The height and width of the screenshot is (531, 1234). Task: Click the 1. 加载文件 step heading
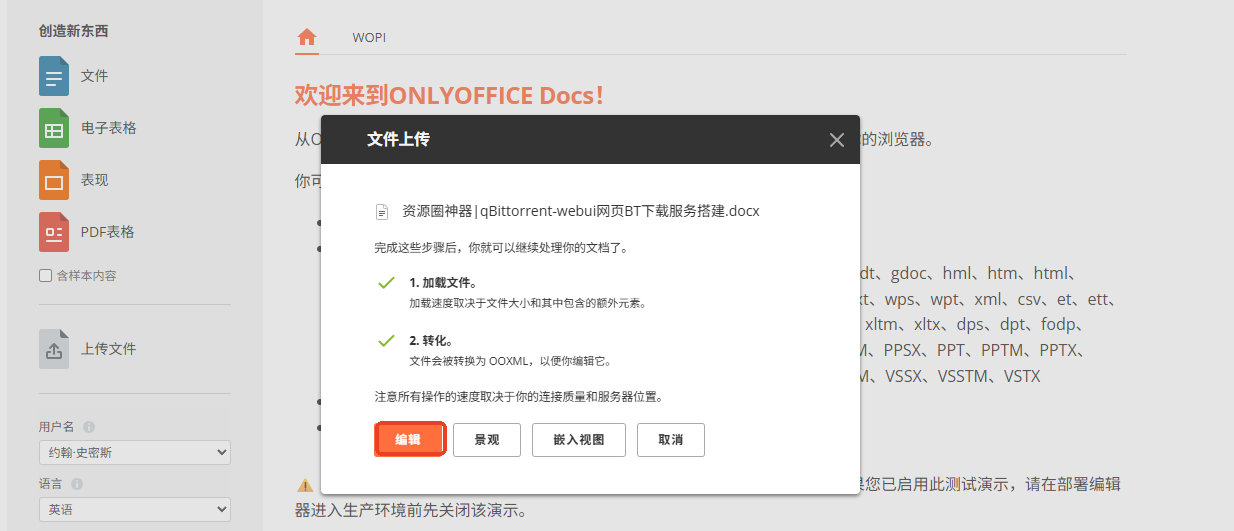[x=443, y=283]
